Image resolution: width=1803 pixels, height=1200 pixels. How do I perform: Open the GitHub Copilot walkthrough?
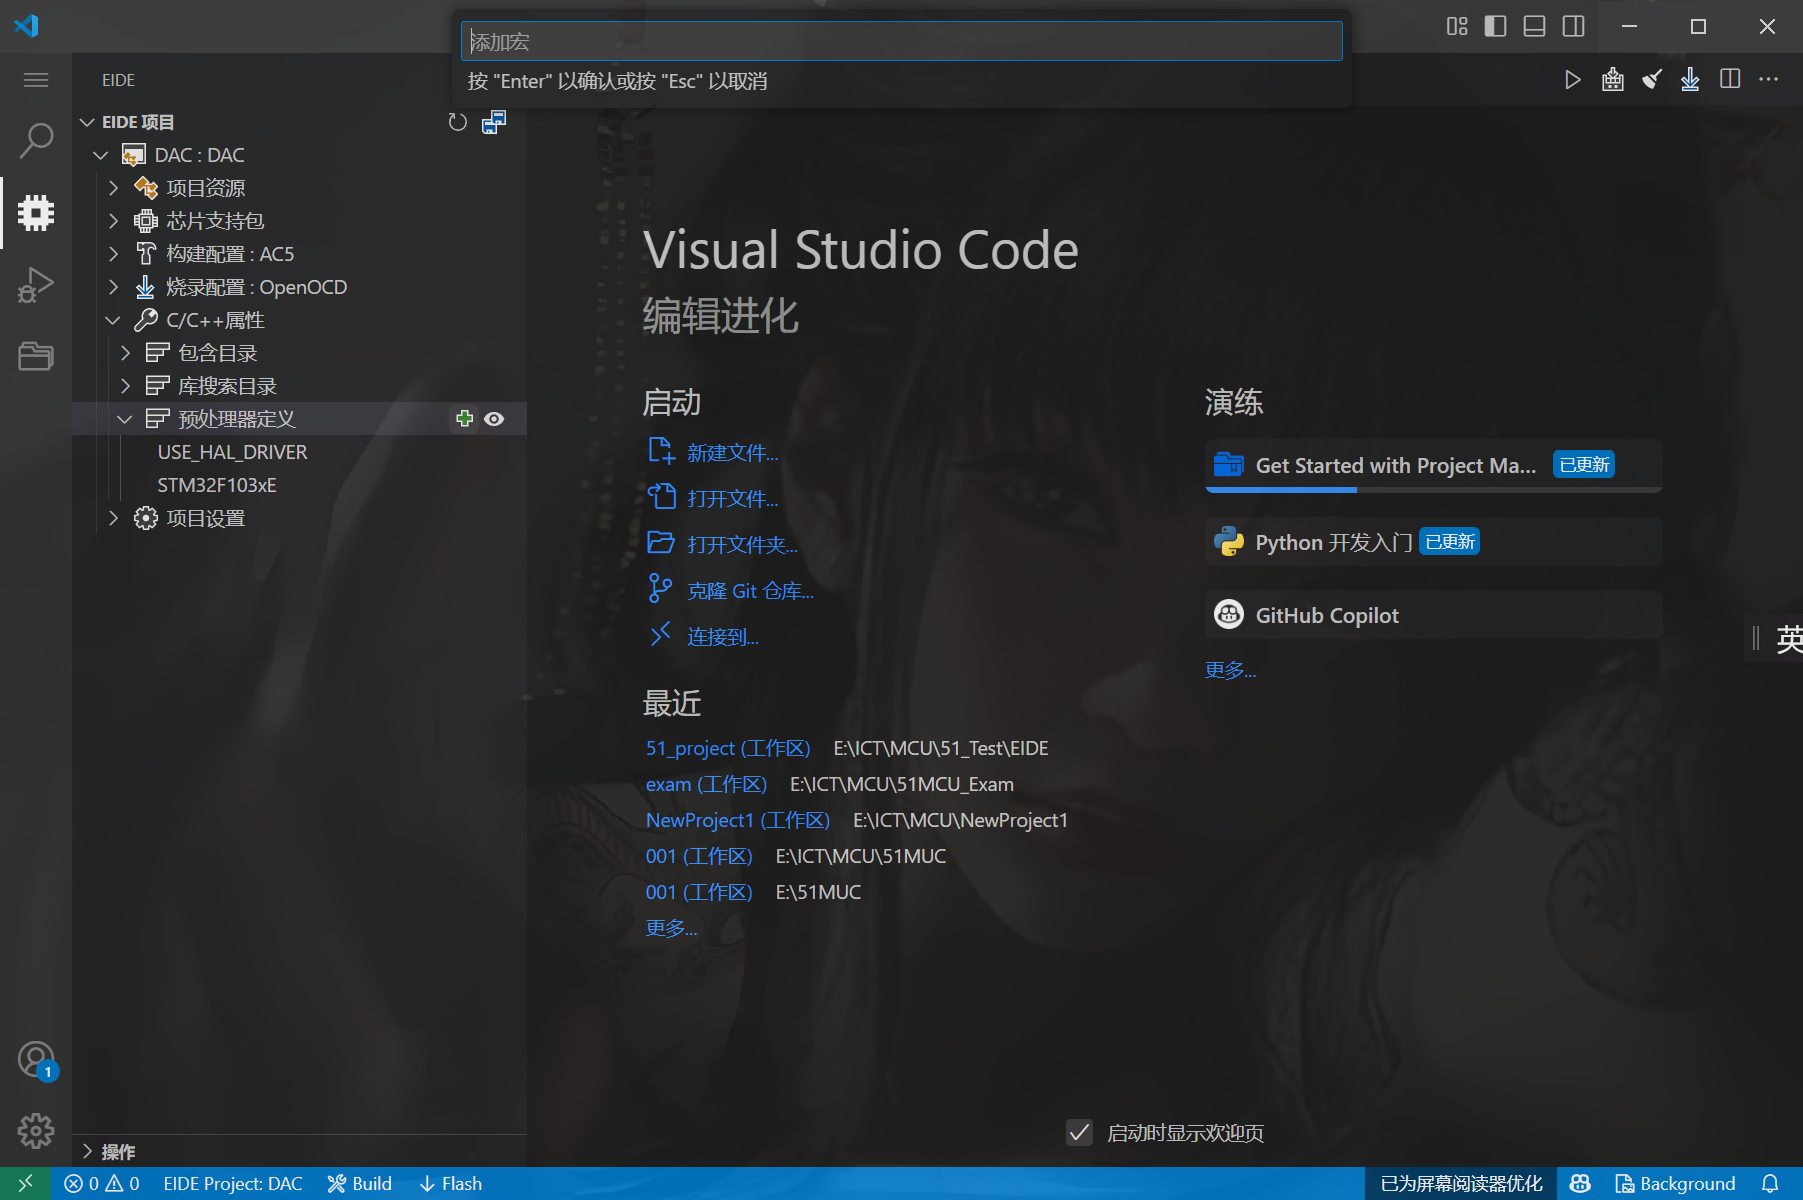tap(1433, 615)
